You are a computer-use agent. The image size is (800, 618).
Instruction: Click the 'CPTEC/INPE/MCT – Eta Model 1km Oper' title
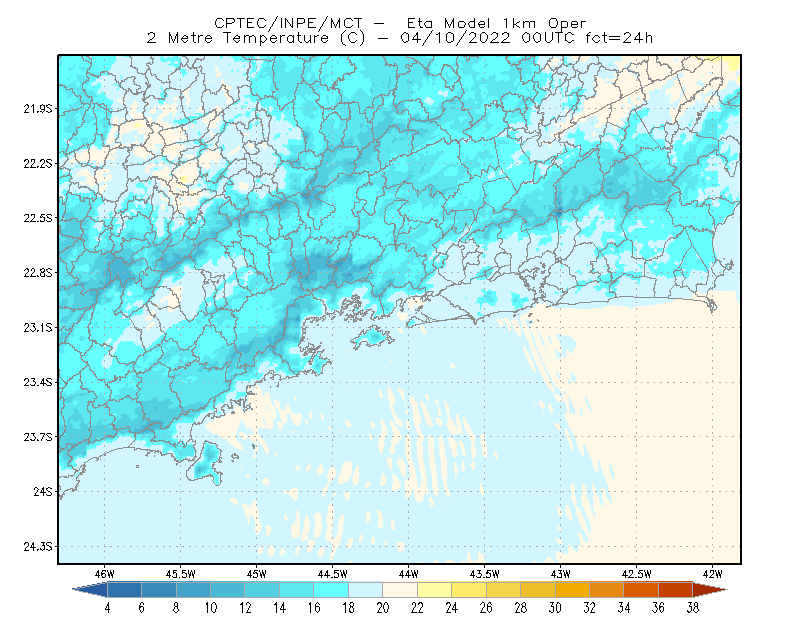point(400,23)
